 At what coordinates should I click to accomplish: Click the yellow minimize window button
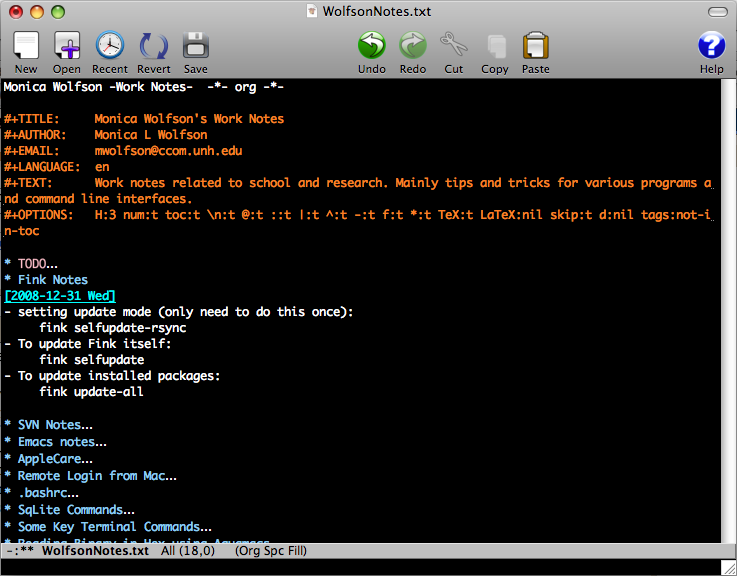point(37,12)
